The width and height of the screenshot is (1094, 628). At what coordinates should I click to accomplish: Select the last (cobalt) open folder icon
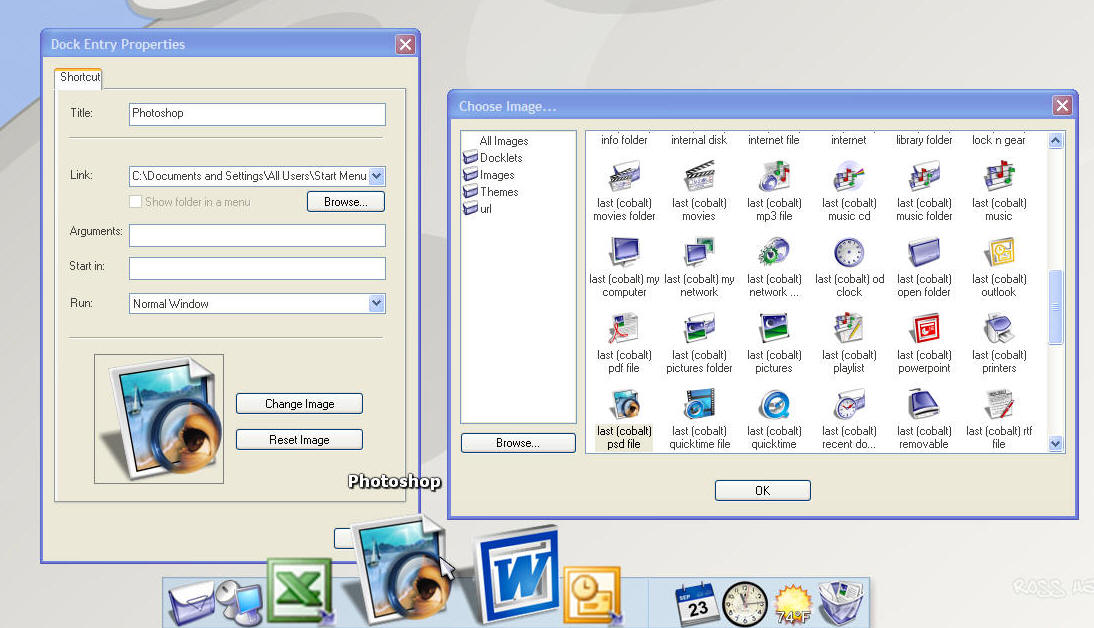(x=924, y=252)
